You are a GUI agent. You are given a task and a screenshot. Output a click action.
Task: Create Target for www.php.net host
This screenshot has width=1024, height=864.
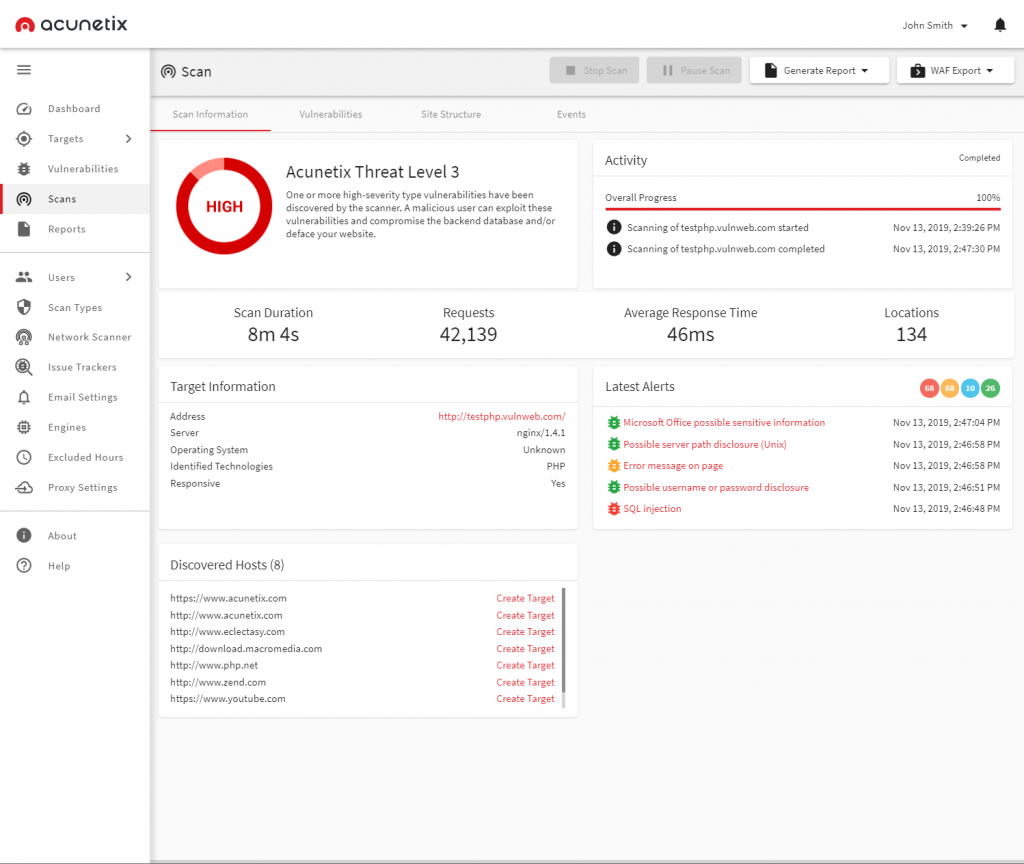click(525, 665)
